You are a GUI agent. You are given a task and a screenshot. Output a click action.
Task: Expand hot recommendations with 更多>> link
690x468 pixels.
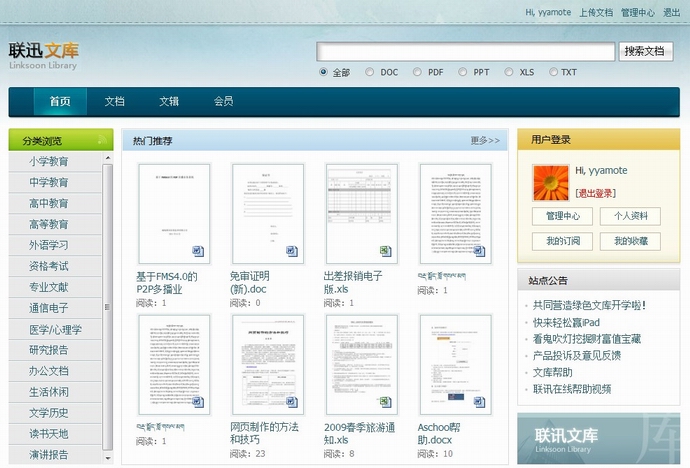485,141
